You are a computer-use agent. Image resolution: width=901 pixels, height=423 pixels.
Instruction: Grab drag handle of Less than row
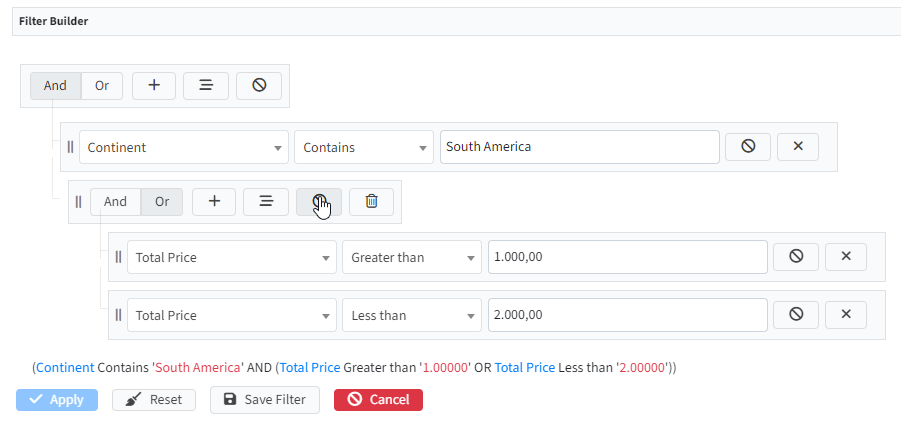click(118, 315)
